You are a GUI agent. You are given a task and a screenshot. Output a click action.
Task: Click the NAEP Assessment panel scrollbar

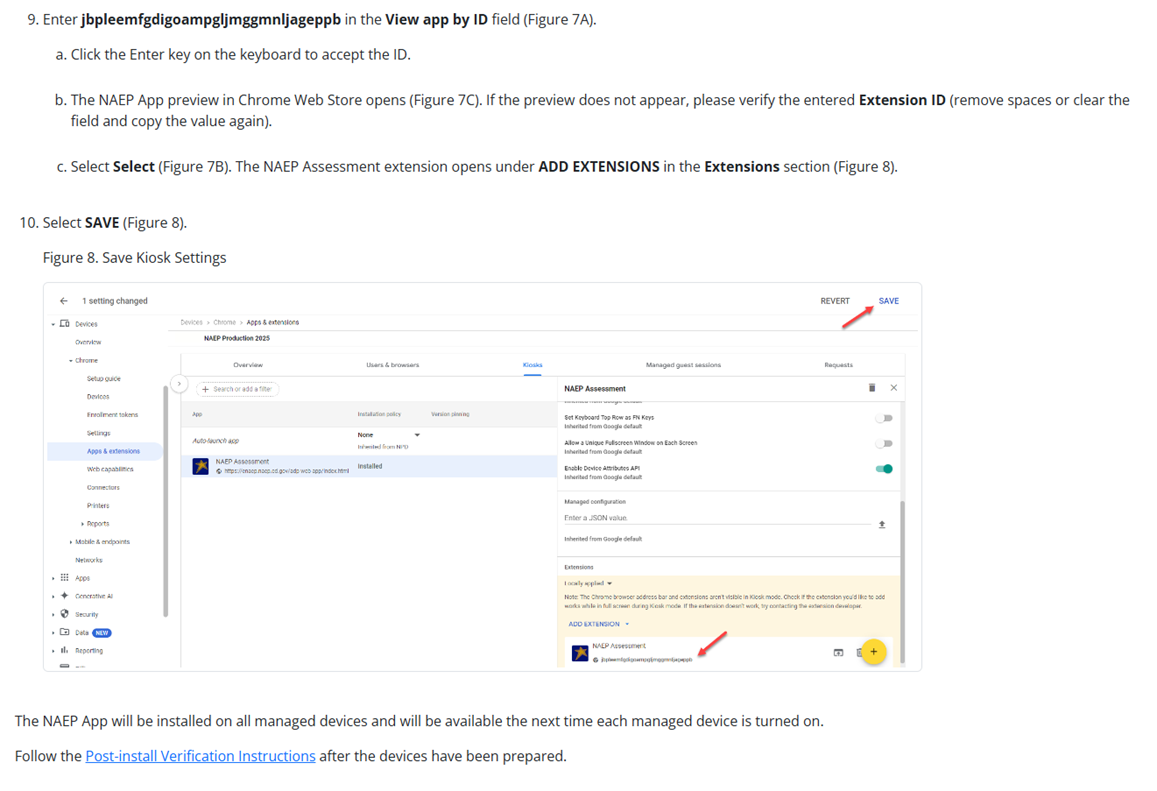click(902, 581)
